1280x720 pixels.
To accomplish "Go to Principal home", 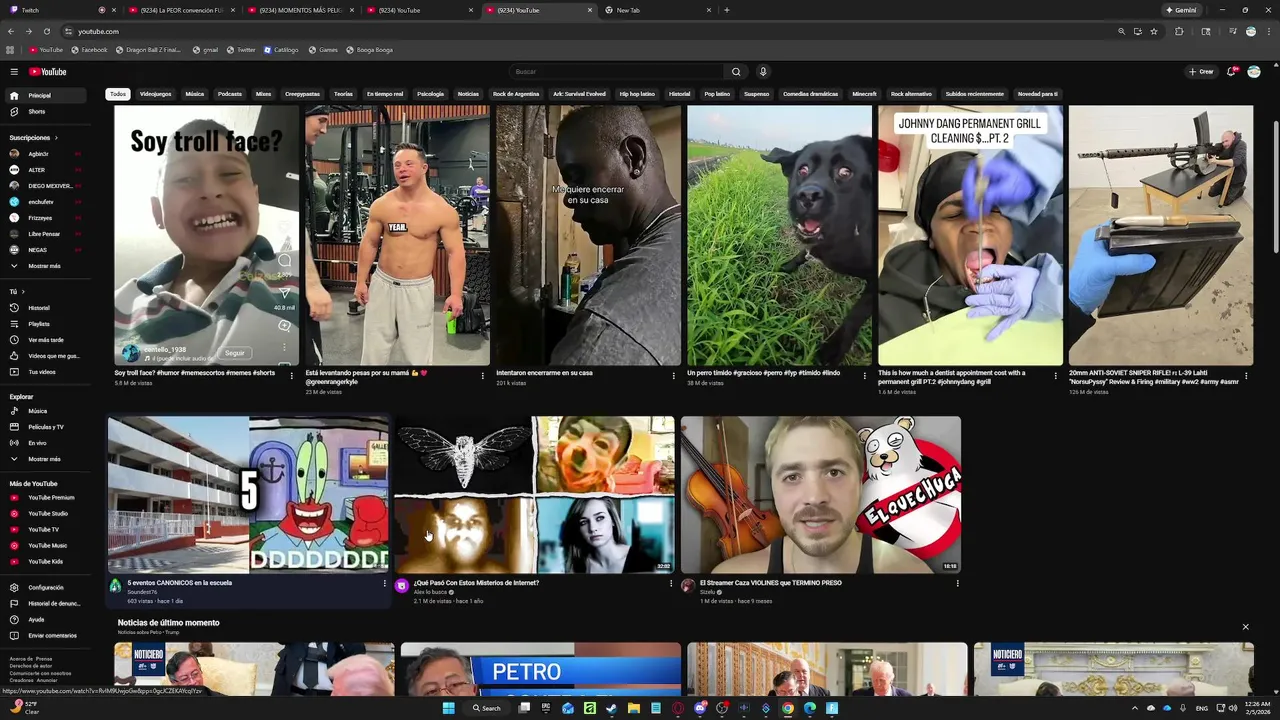I will coord(45,96).
